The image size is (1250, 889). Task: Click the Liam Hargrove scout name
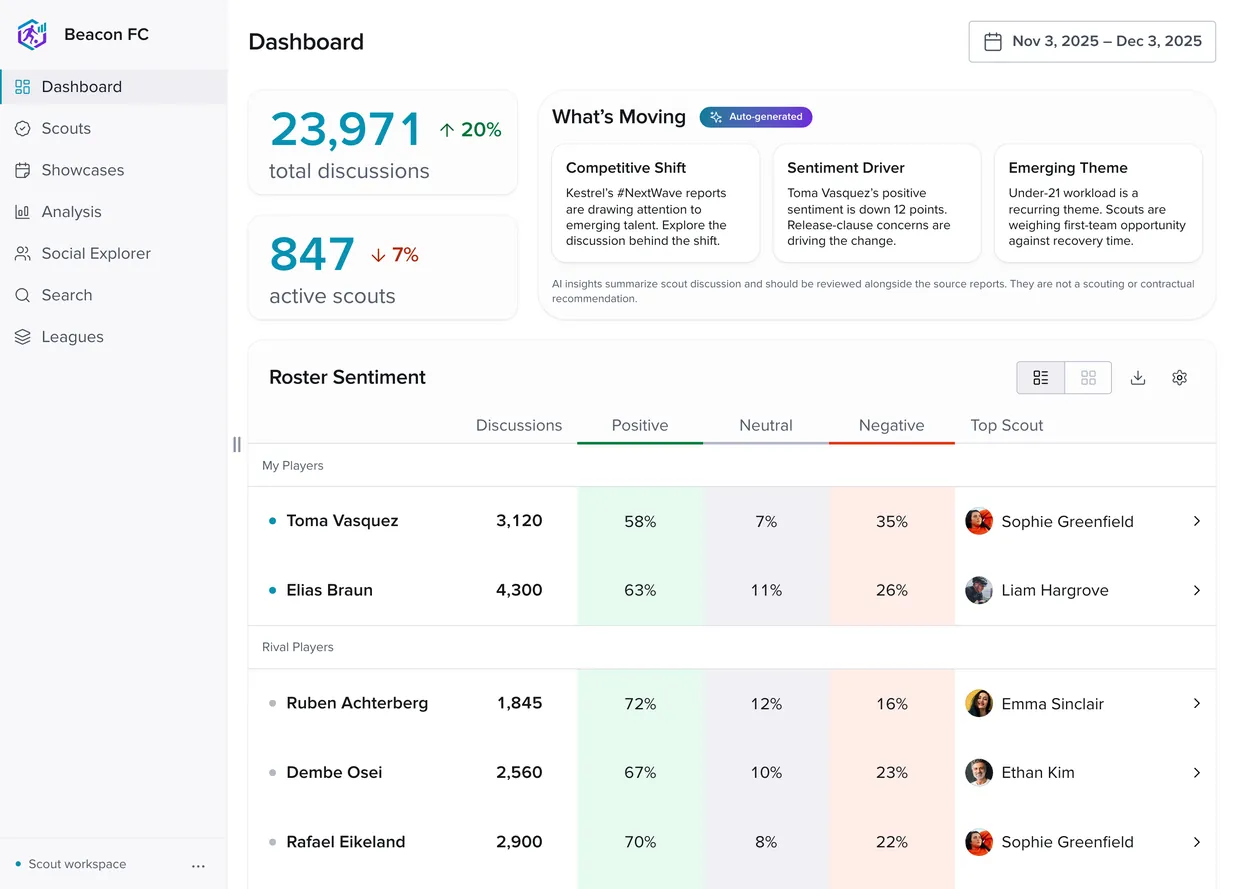[1055, 590]
